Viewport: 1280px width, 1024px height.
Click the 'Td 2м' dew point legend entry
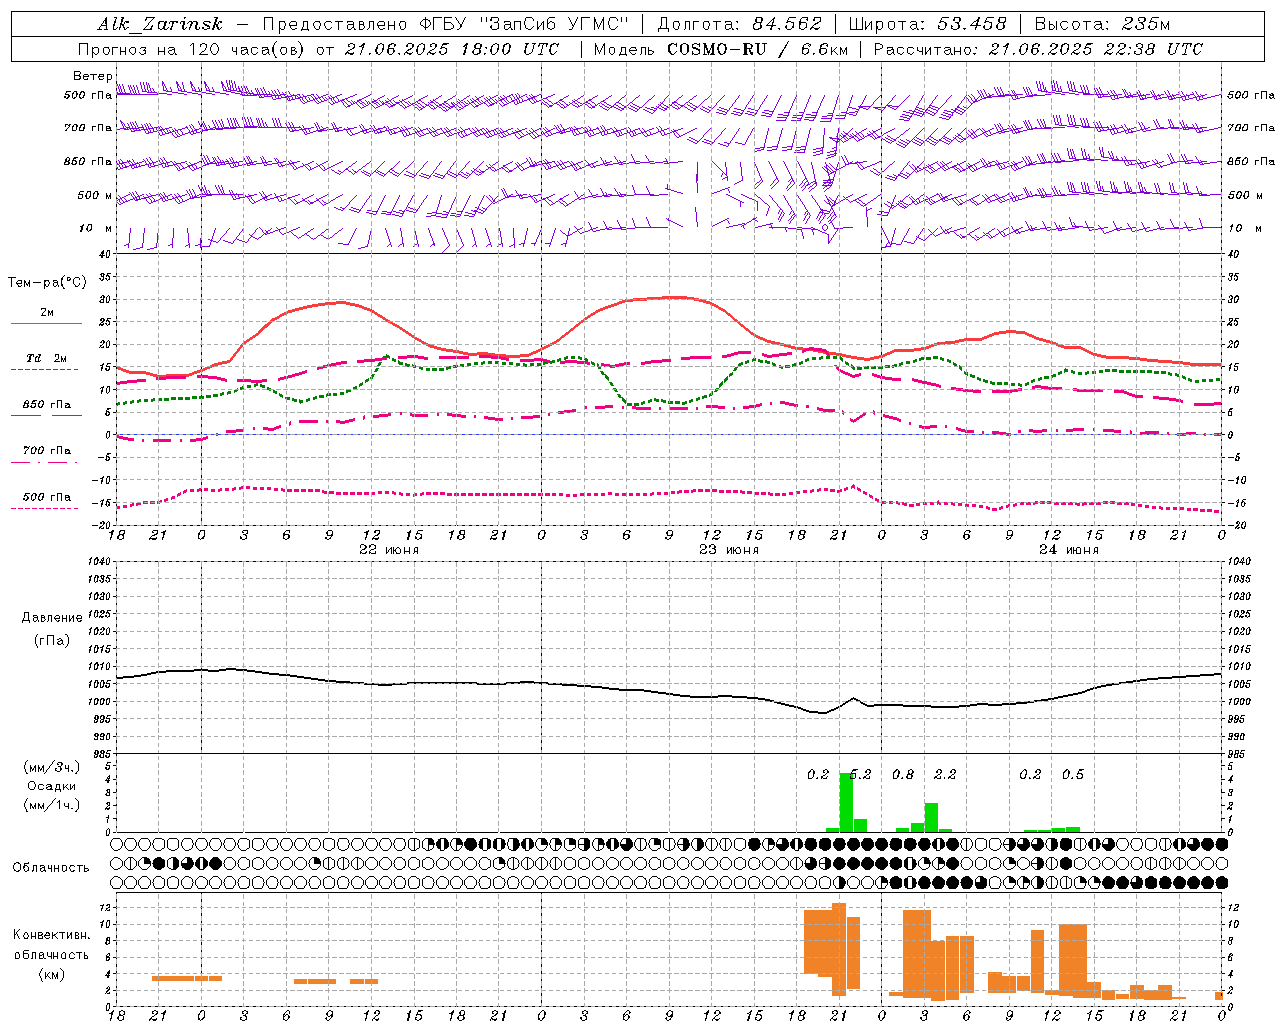coord(47,358)
